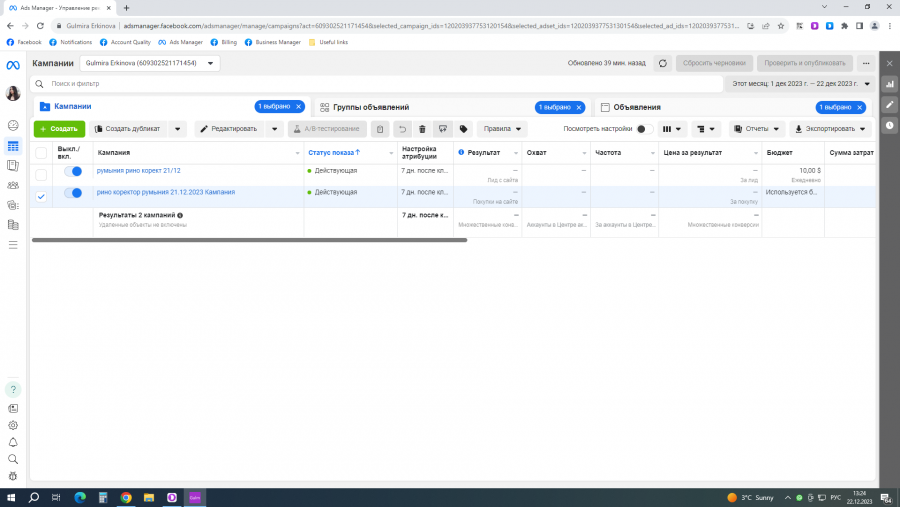Click the Создать дубликат button
Image resolution: width=900 pixels, height=507 pixels.
(128, 129)
